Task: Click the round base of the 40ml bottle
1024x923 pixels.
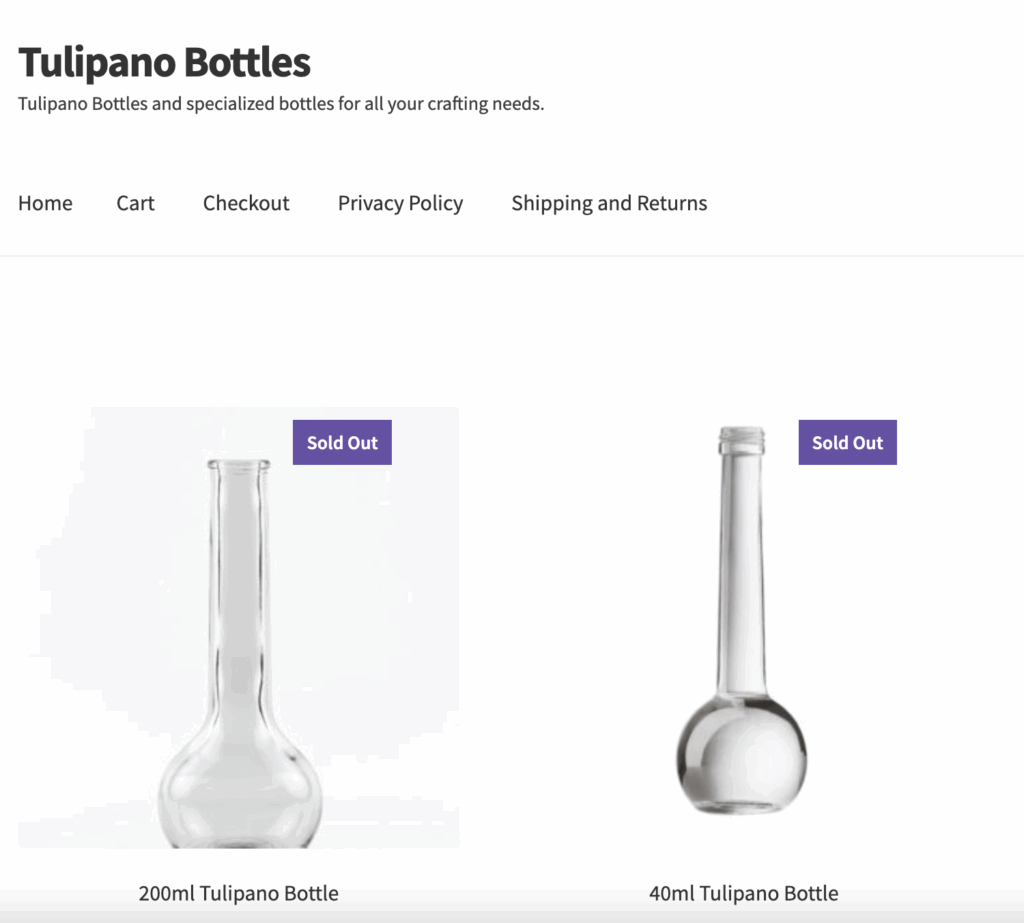Action: [741, 755]
